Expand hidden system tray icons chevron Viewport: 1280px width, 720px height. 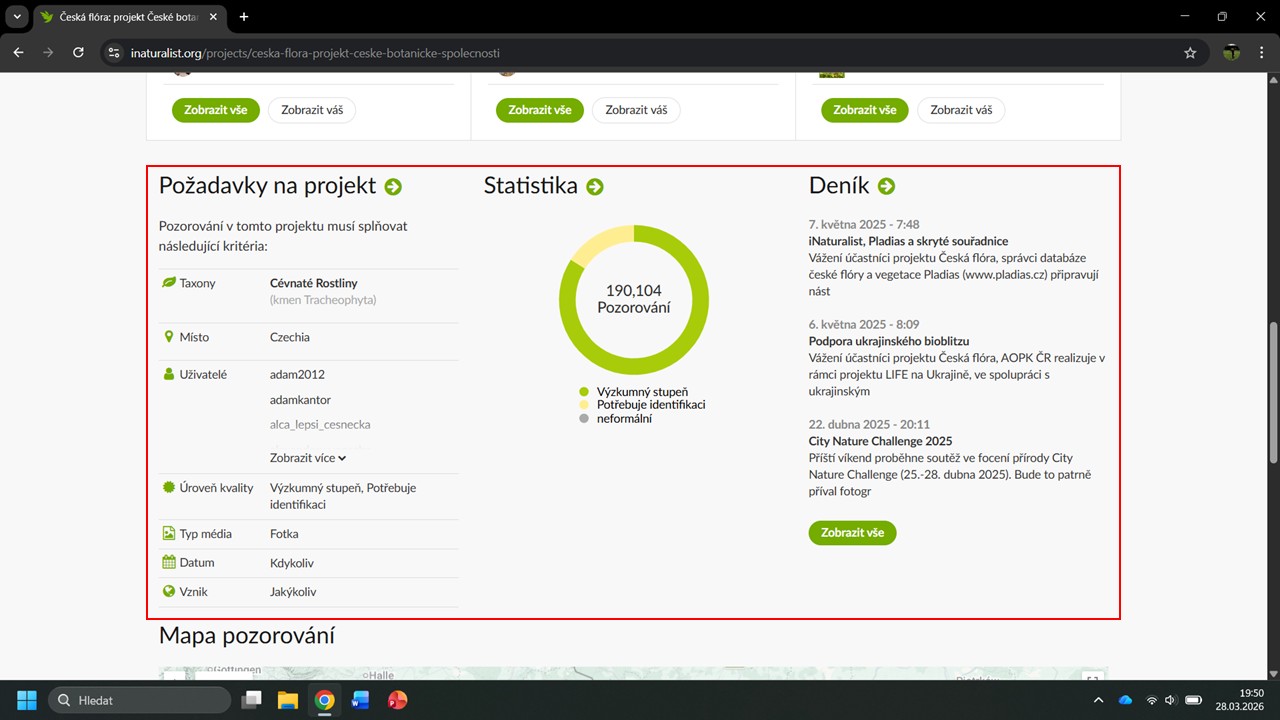click(1098, 700)
